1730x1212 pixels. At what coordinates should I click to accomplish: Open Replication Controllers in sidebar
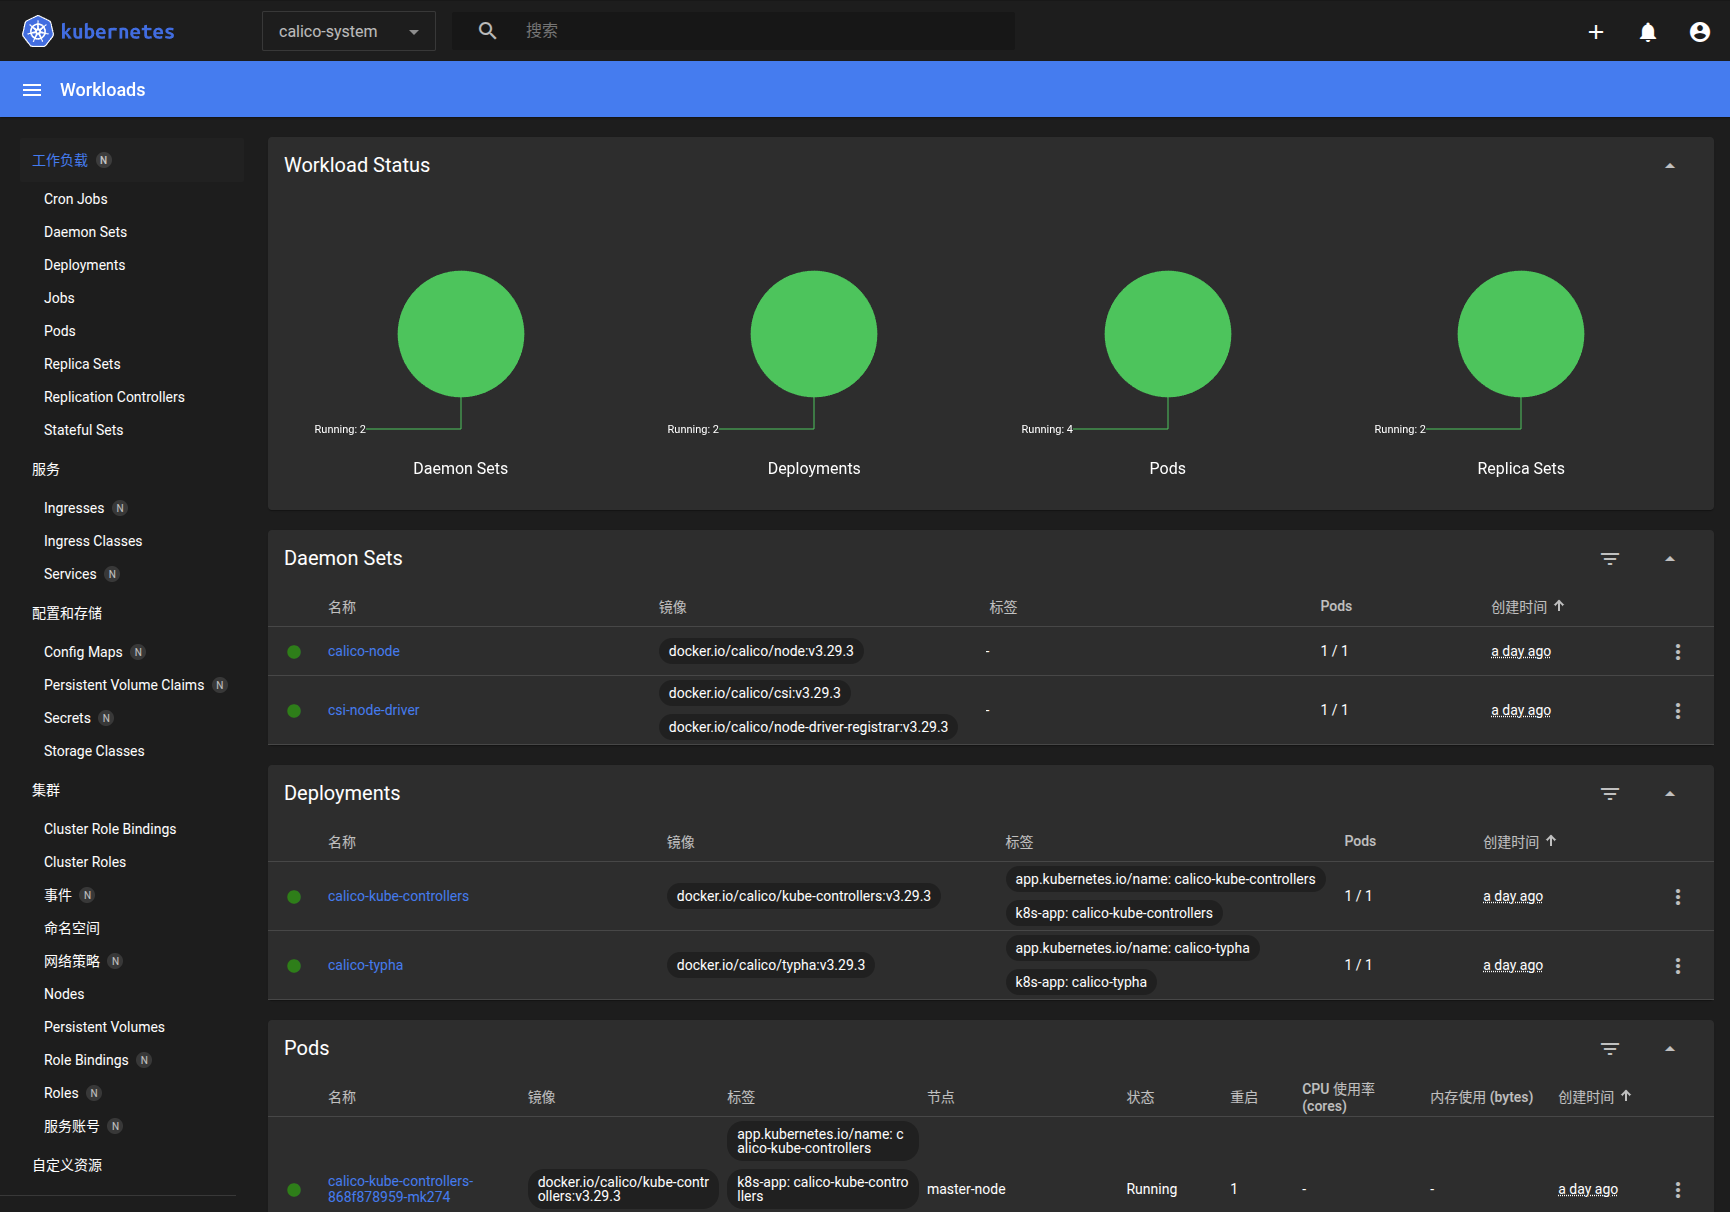[x=114, y=397]
